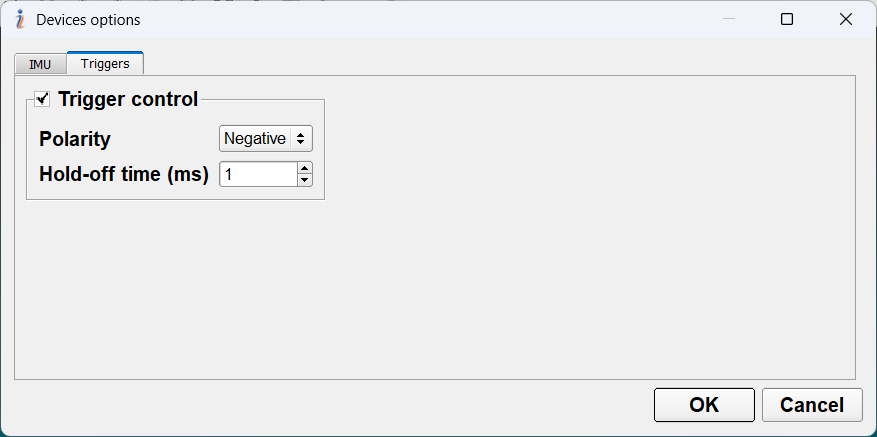The image size is (877, 437).
Task: Click the app icon in the title bar
Action: point(19,19)
